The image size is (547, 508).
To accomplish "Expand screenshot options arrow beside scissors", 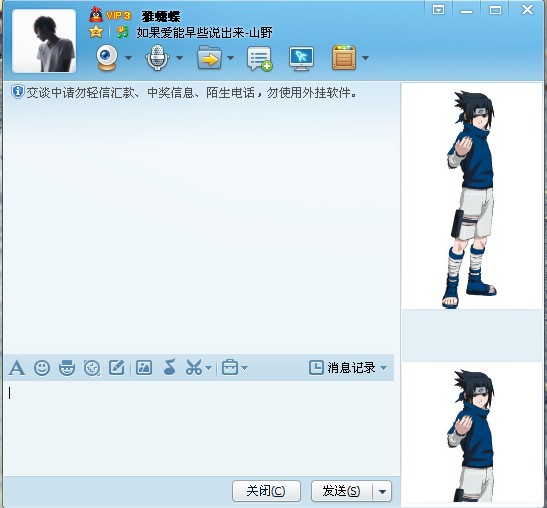I will 208,368.
